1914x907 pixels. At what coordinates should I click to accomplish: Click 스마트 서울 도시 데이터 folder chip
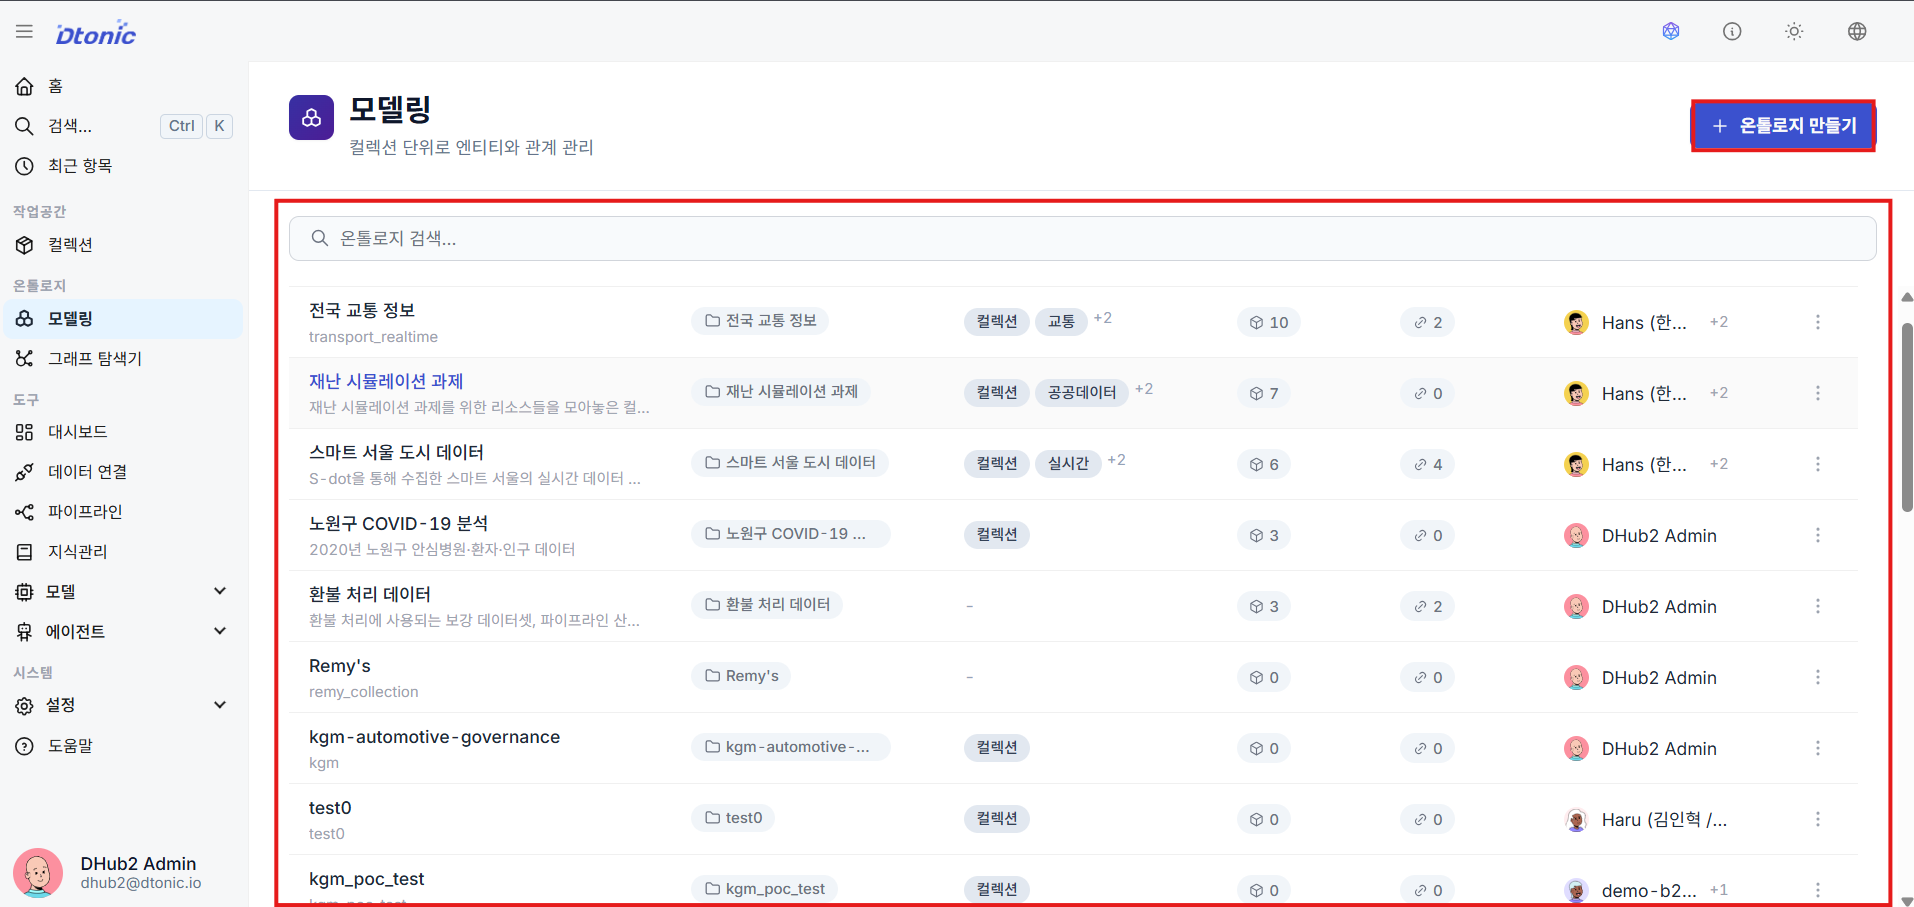tap(790, 463)
